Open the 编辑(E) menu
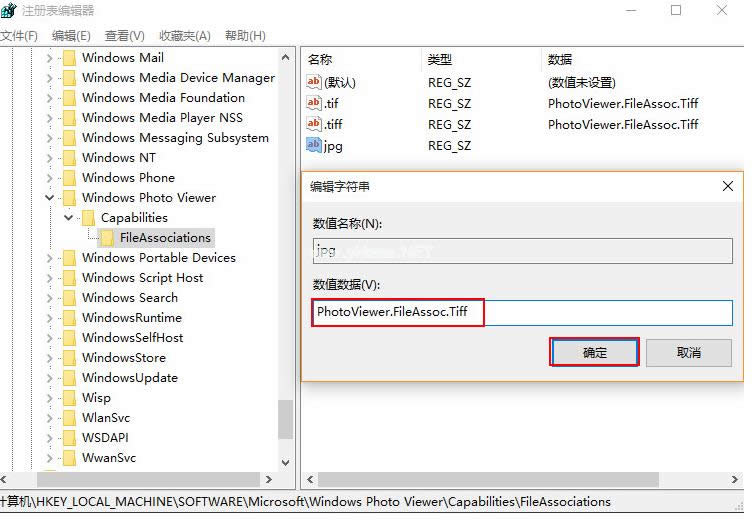This screenshot has height=522, width=752. pos(70,36)
